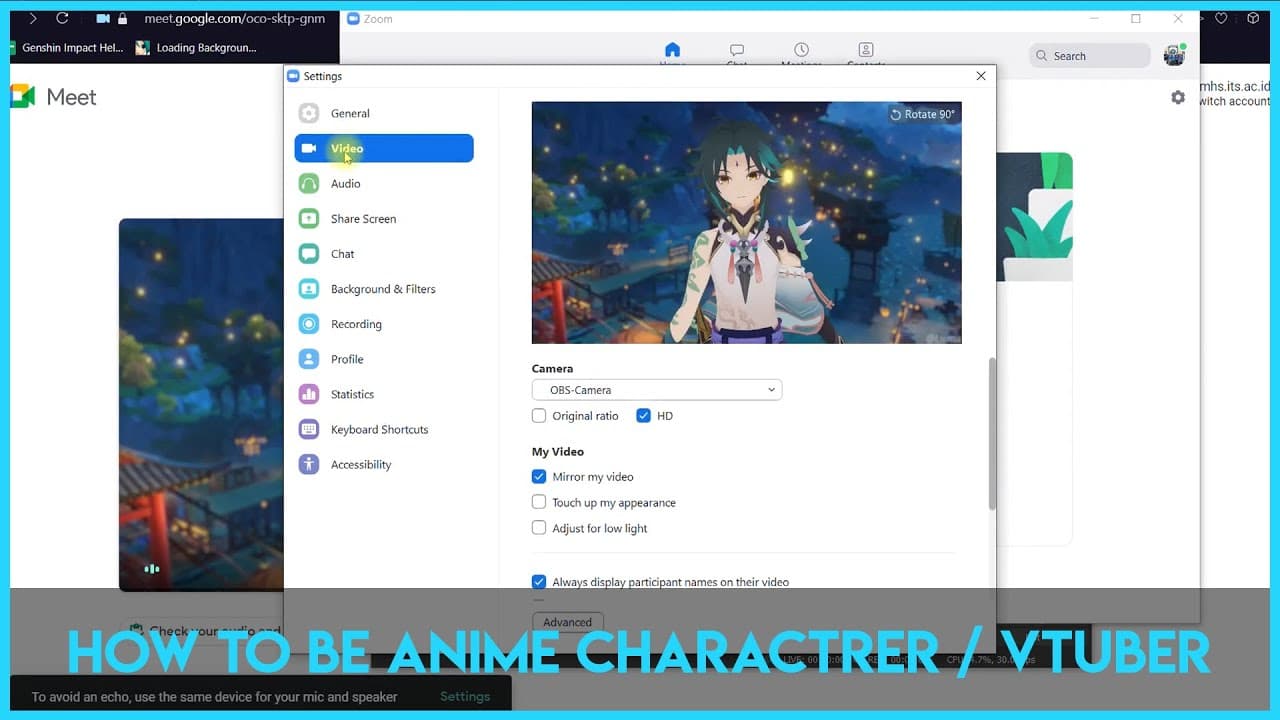Image resolution: width=1280 pixels, height=720 pixels.
Task: Open the Contacts icon in Zoom
Action: click(866, 52)
